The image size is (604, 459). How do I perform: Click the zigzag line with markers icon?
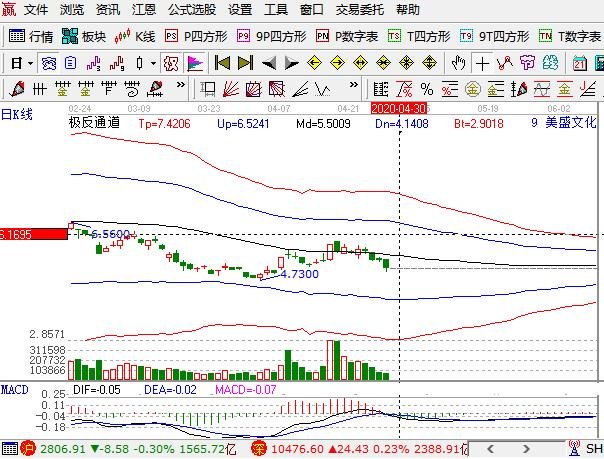pyautogui.click(x=505, y=63)
